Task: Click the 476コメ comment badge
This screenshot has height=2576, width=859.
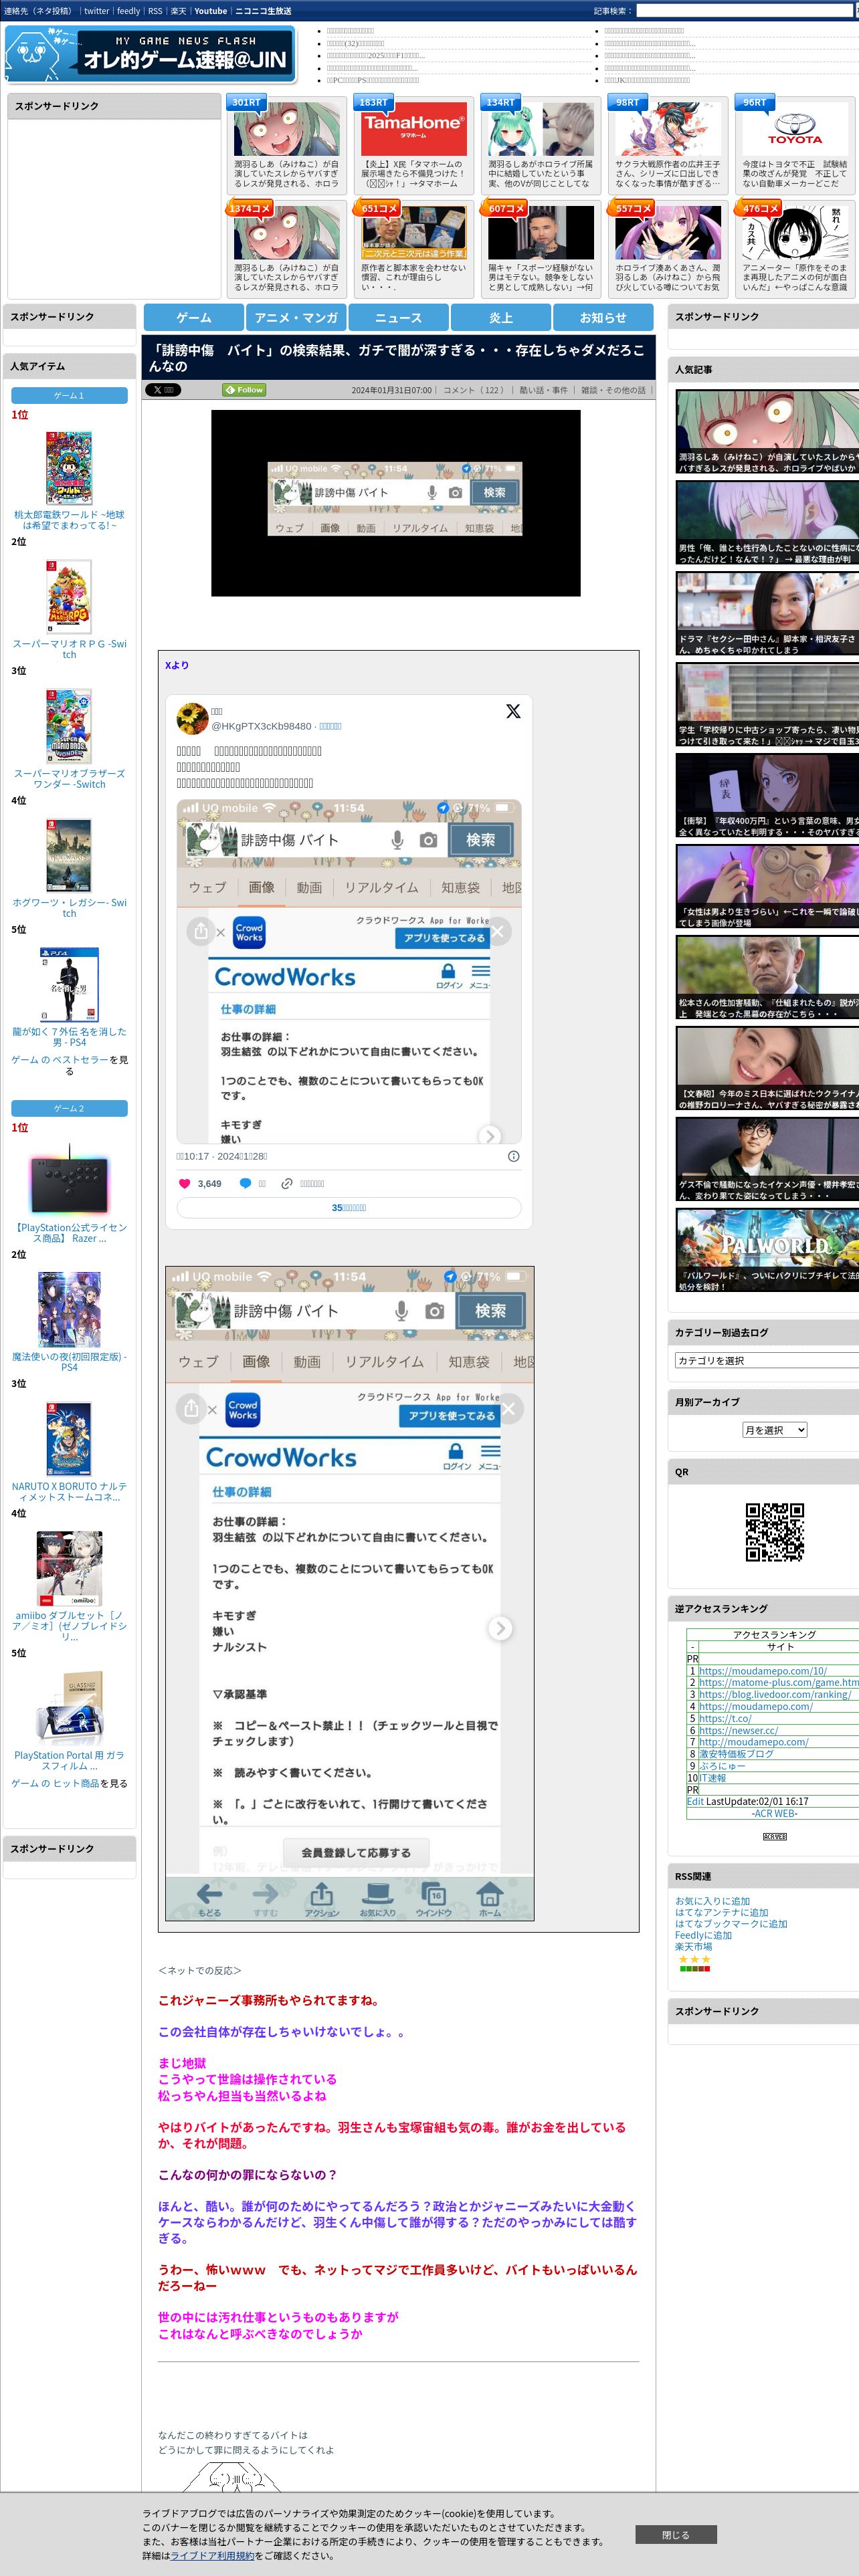Action: pyautogui.click(x=759, y=208)
